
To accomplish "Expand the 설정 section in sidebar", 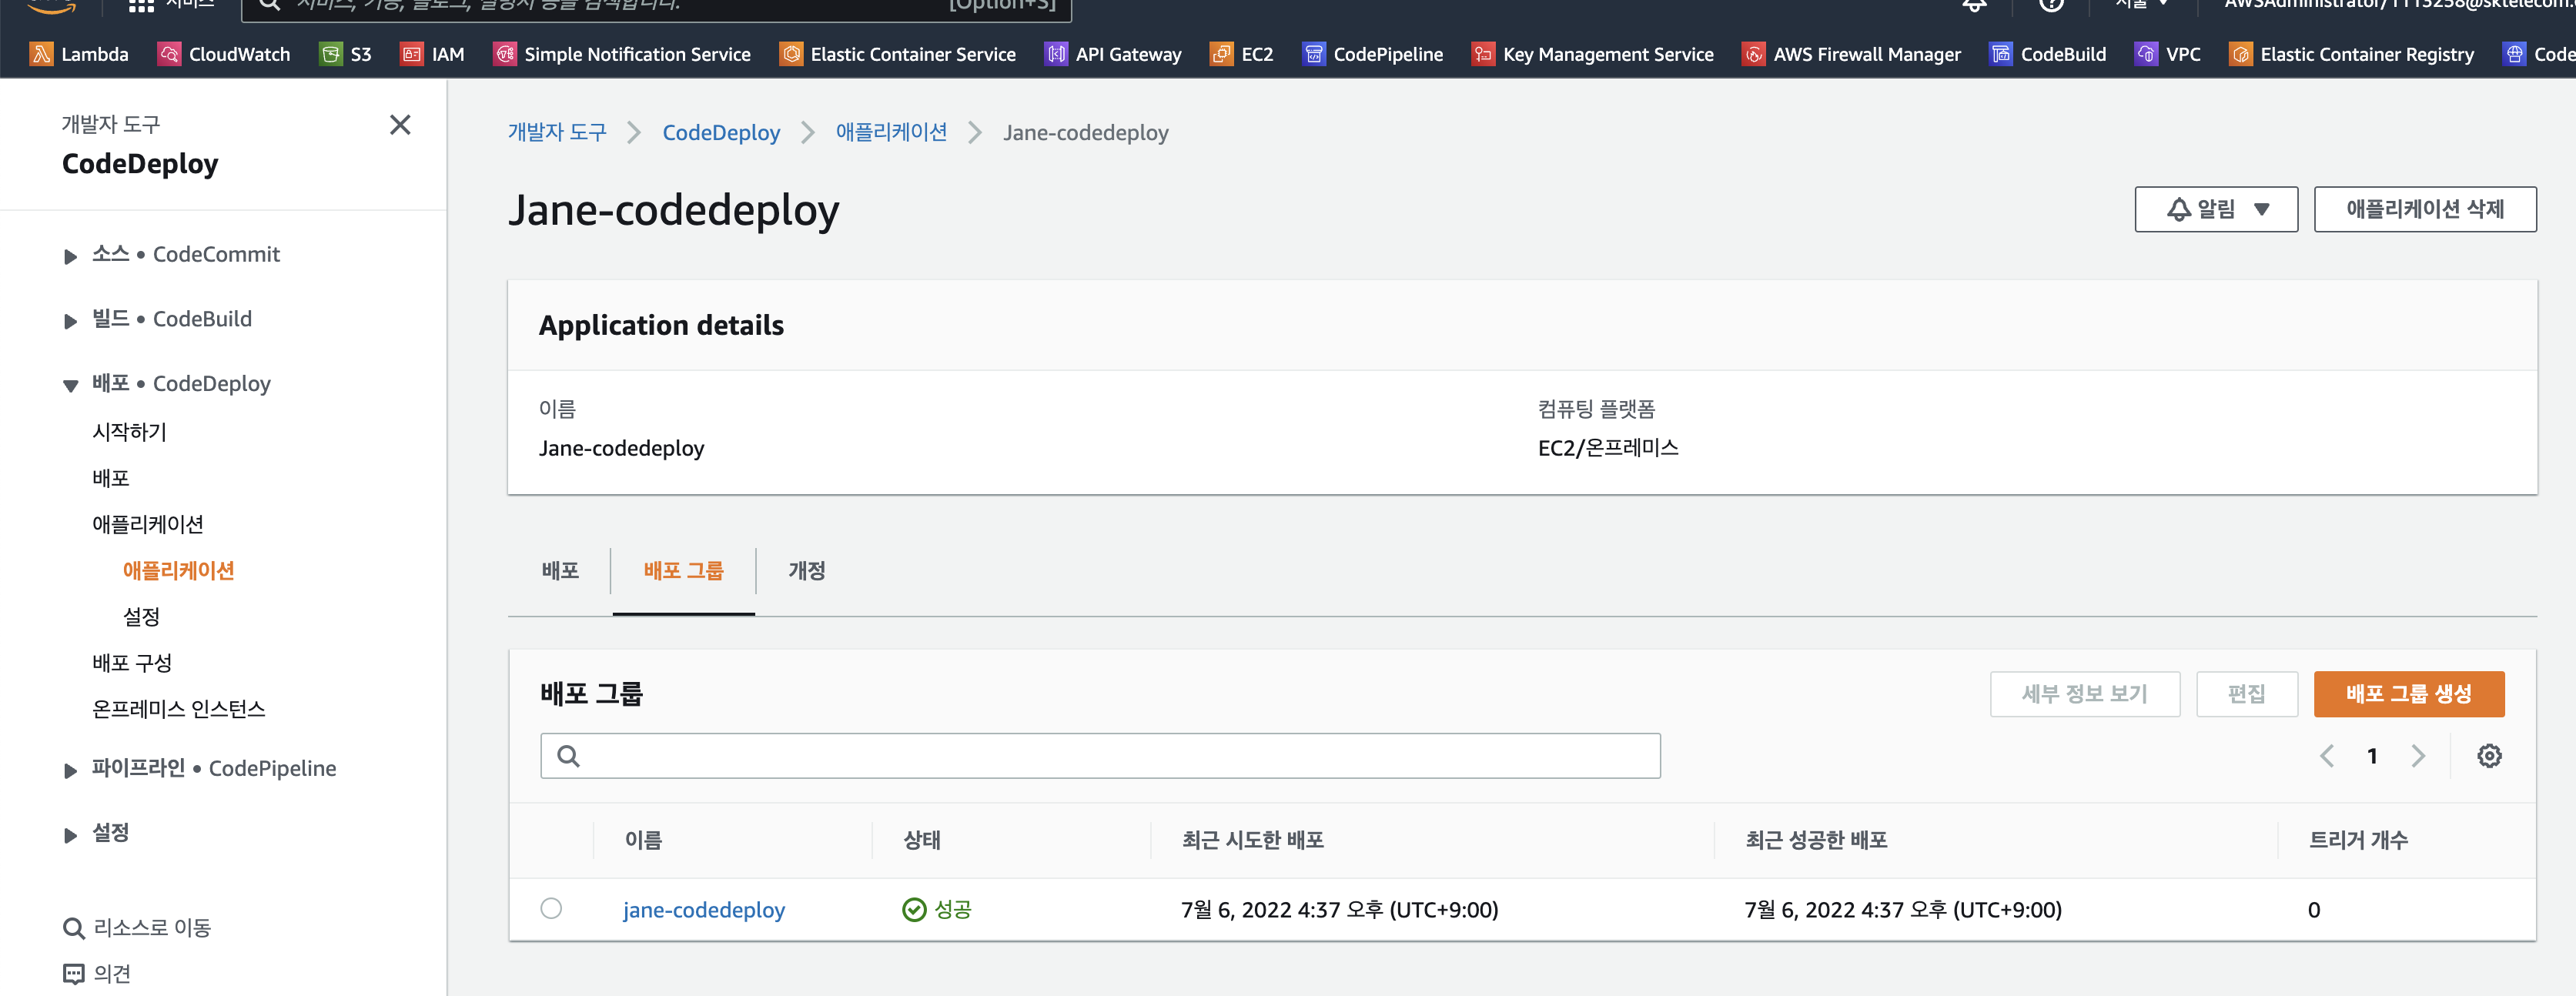I will tap(70, 835).
